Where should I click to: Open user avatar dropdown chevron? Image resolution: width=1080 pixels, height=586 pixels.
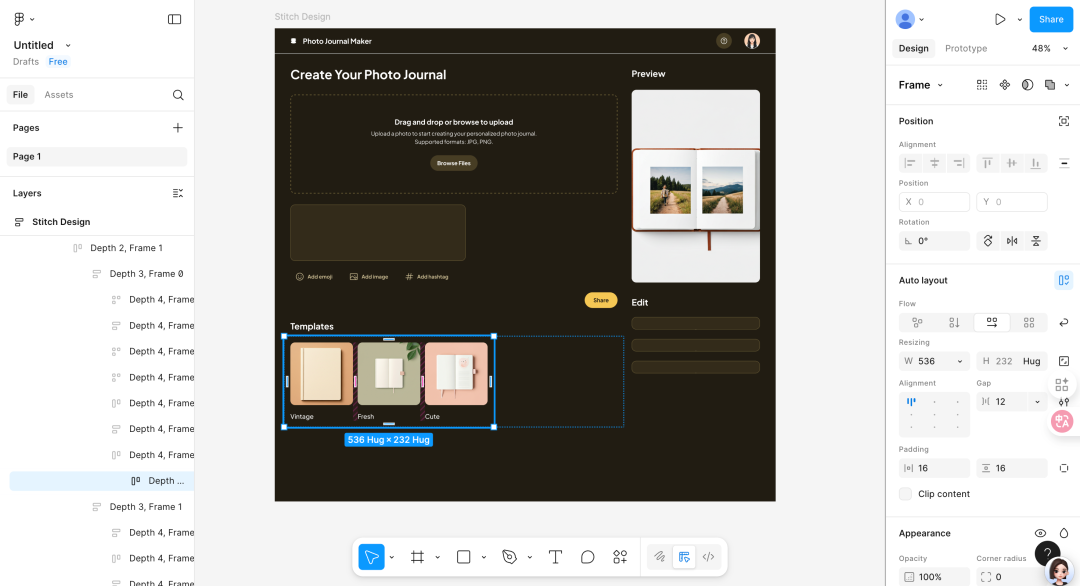[x=922, y=20]
